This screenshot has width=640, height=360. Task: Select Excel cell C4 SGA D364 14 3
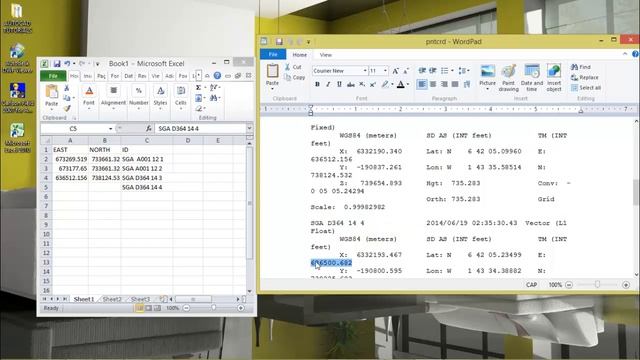(x=147, y=178)
